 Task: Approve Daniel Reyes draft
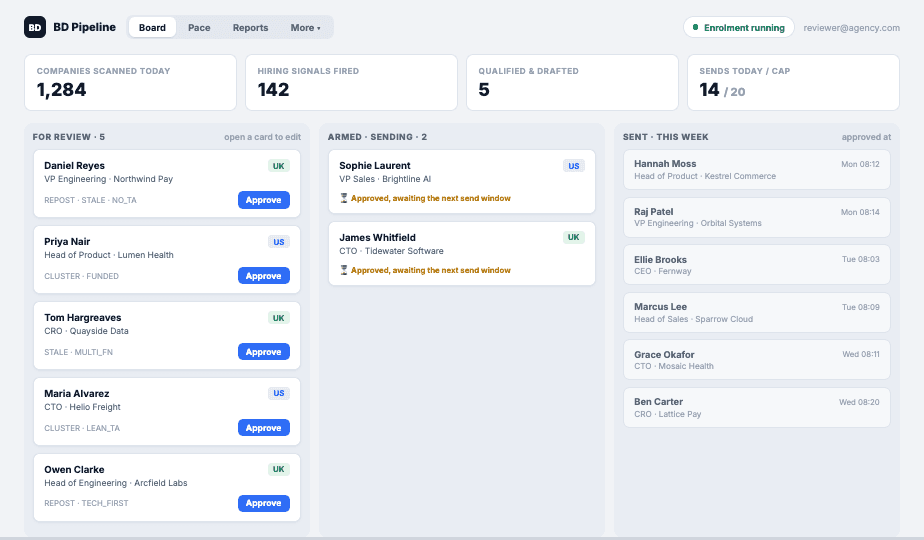click(263, 200)
